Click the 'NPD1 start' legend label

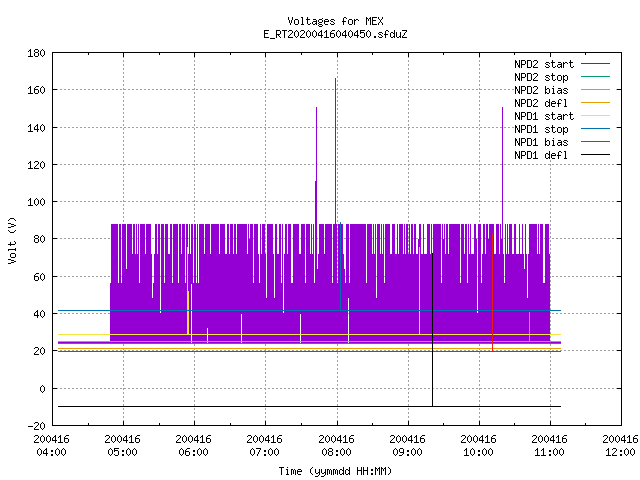point(544,116)
